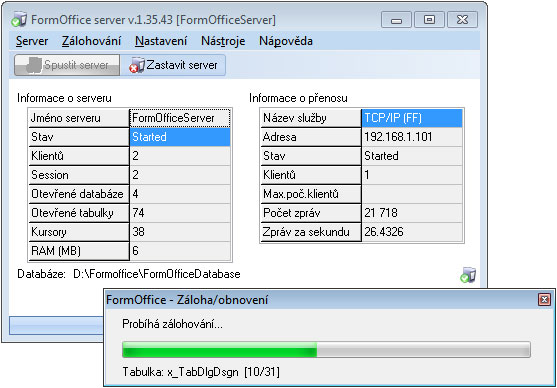Screen dimensions: 557x388
Task: Select the Kursory row header
Action: (x=79, y=232)
